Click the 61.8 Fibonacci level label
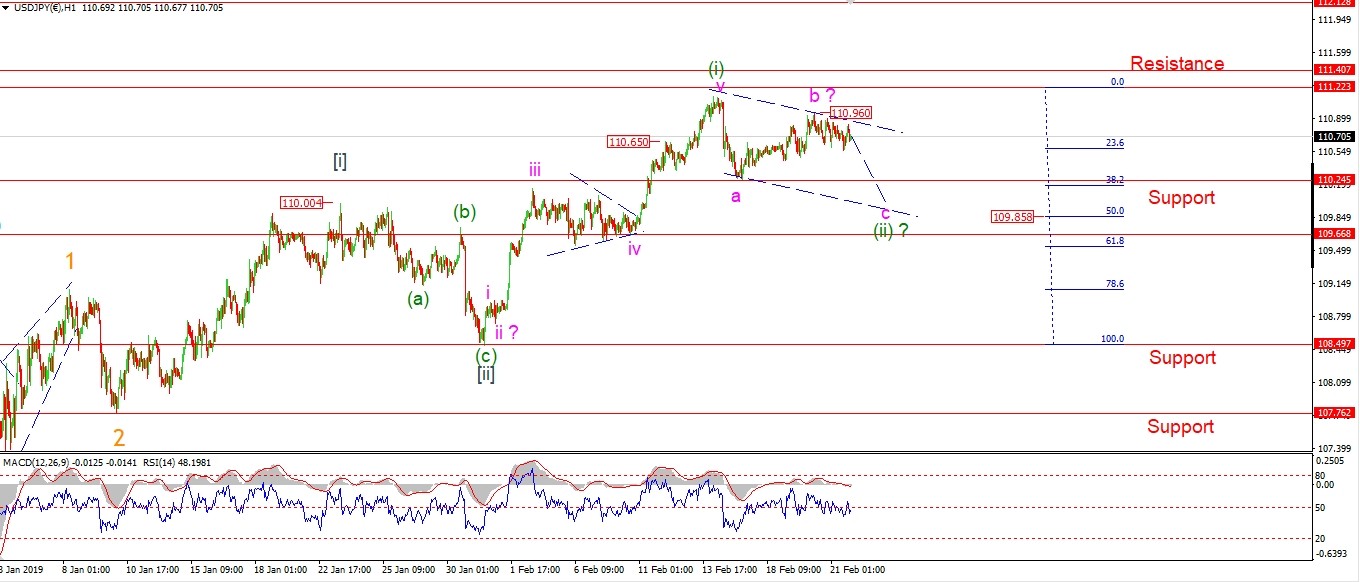Image resolution: width=1360 pixels, height=582 pixels. pyautogui.click(x=1114, y=241)
